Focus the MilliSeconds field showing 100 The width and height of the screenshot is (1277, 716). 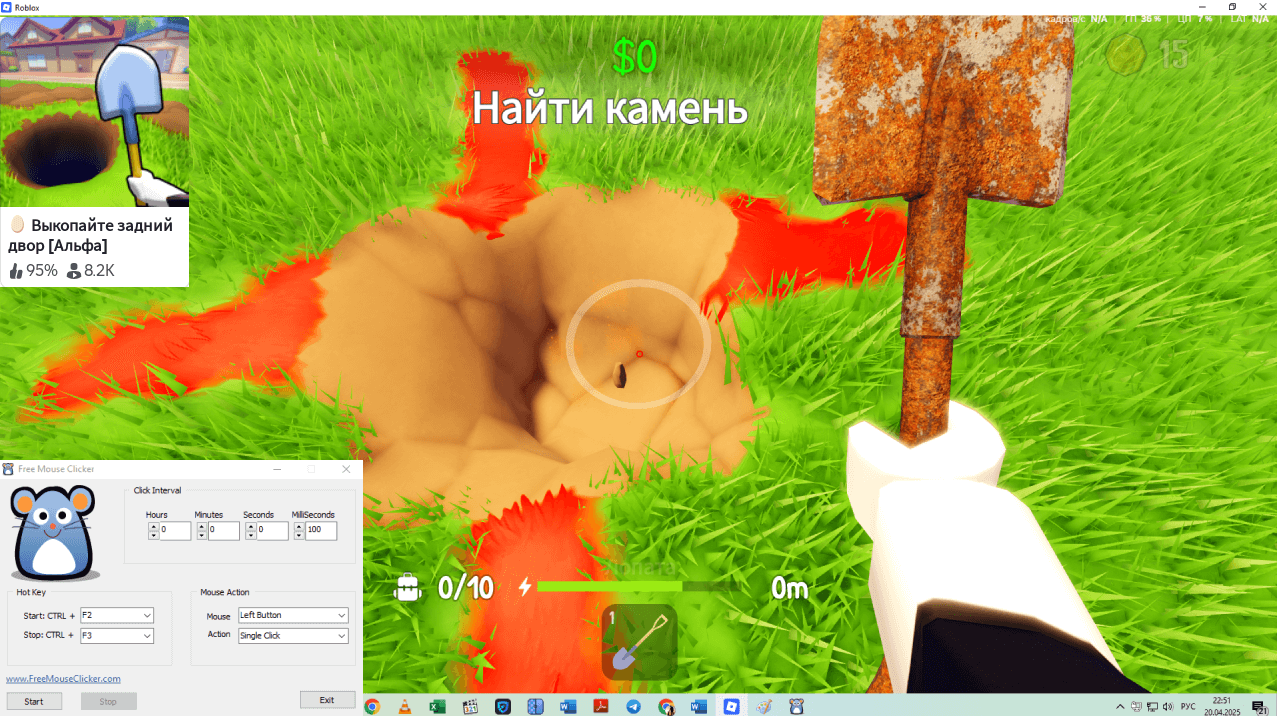(321, 531)
